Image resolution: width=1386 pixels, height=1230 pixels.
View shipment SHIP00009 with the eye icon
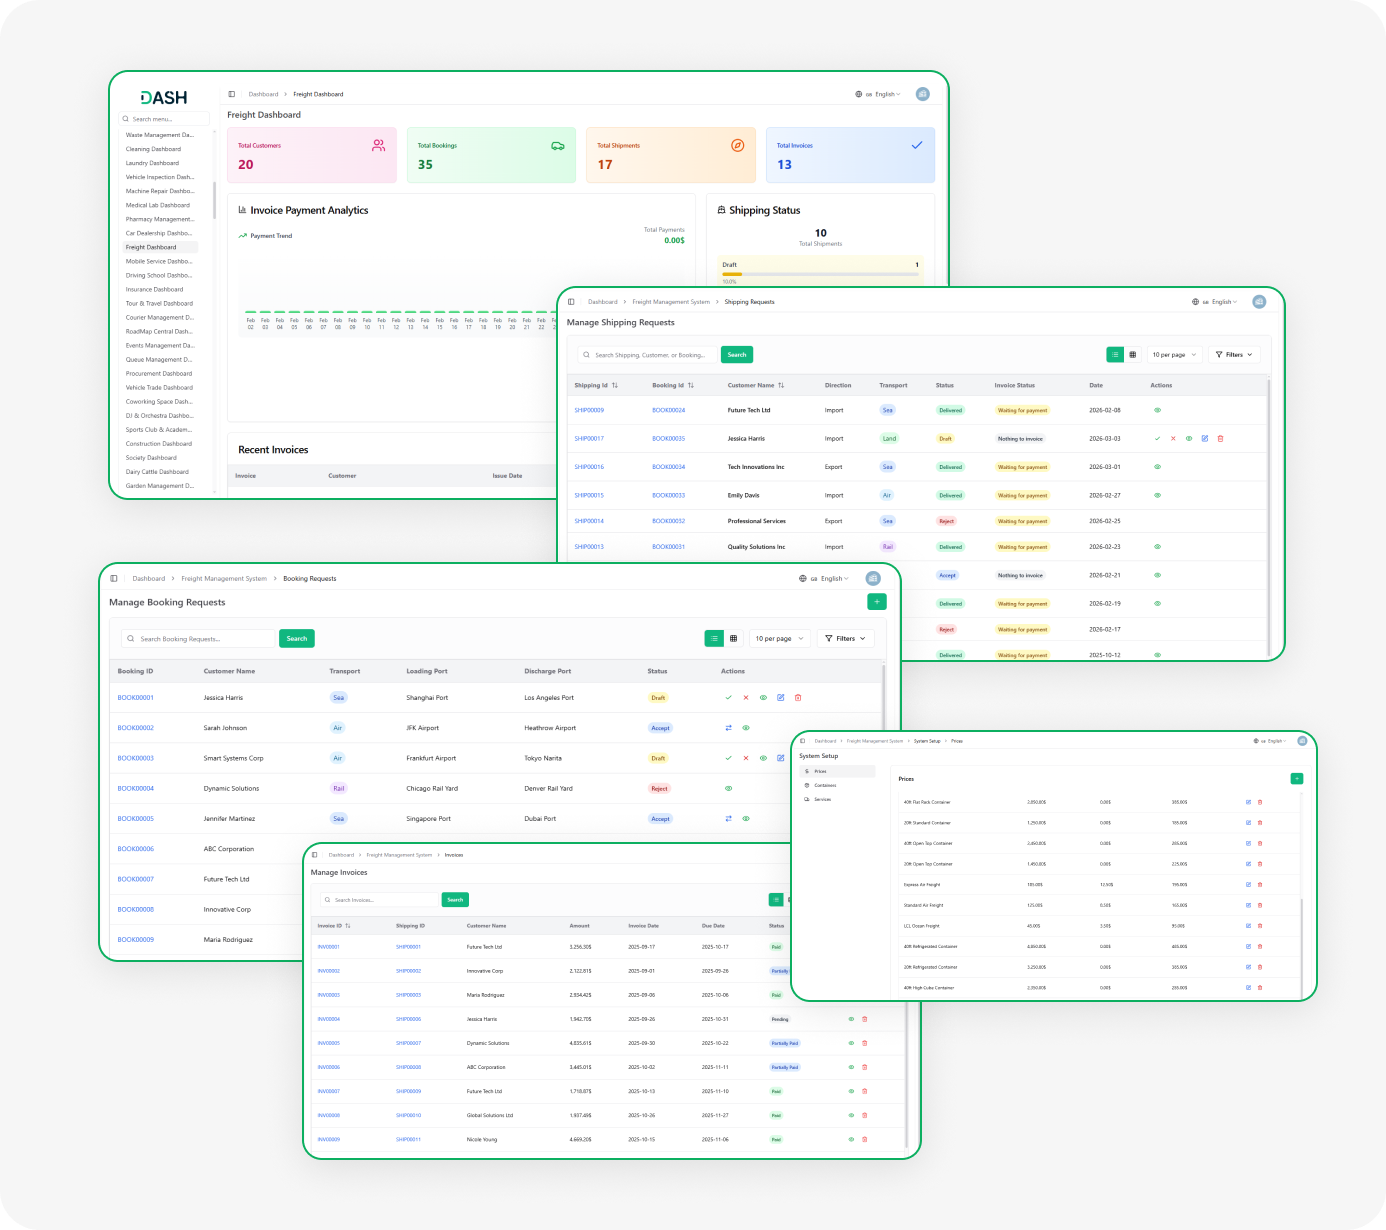(1158, 410)
